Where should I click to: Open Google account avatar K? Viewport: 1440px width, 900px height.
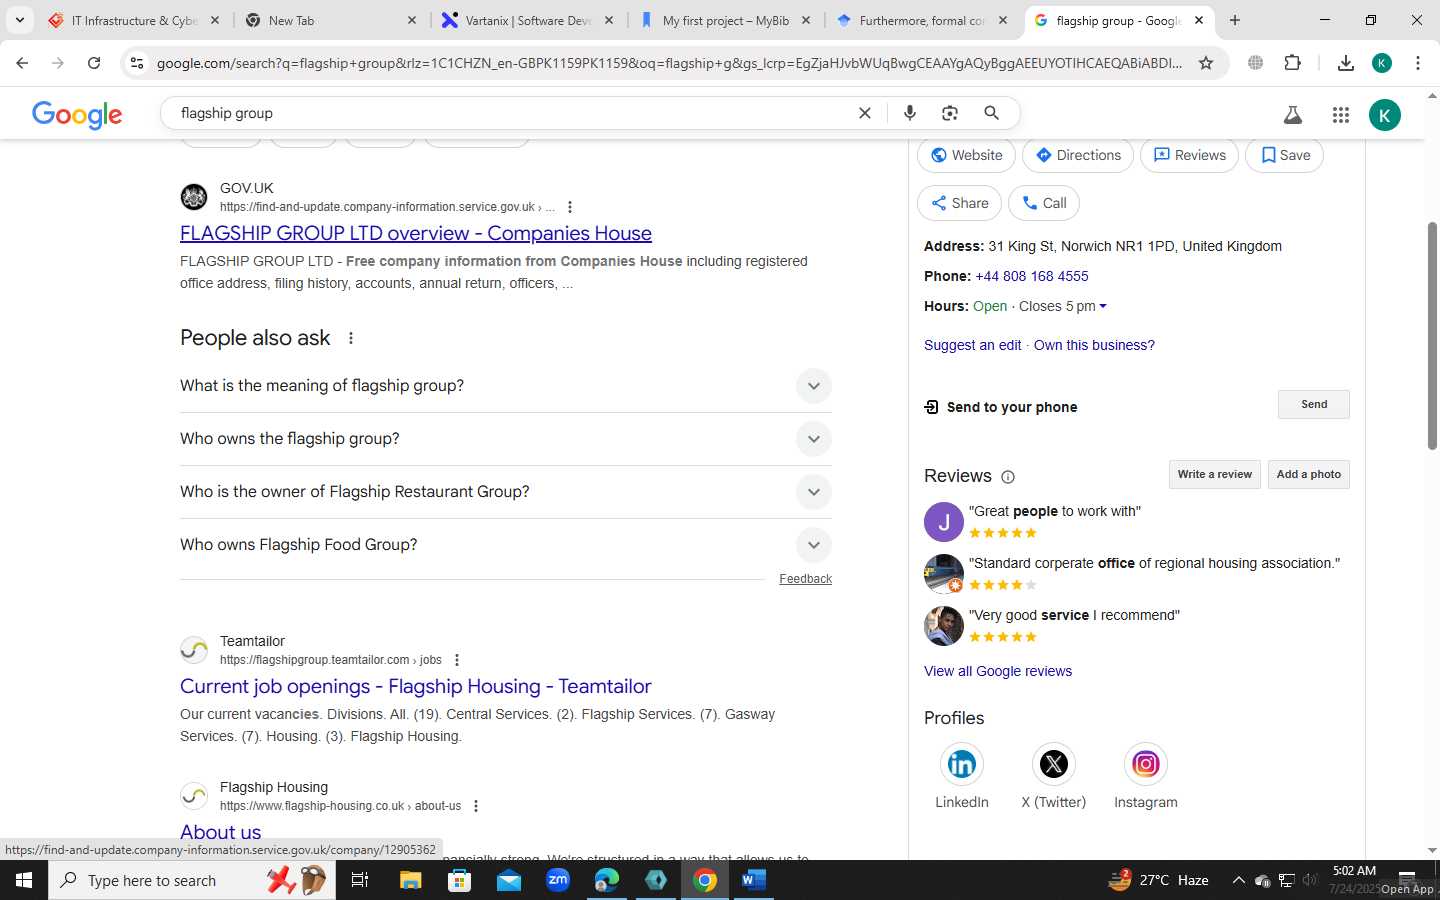tap(1385, 115)
